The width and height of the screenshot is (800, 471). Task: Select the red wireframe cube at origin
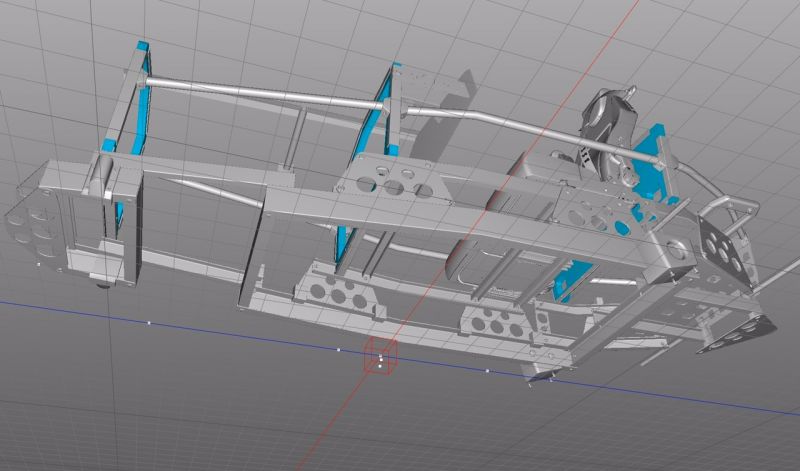[x=381, y=355]
